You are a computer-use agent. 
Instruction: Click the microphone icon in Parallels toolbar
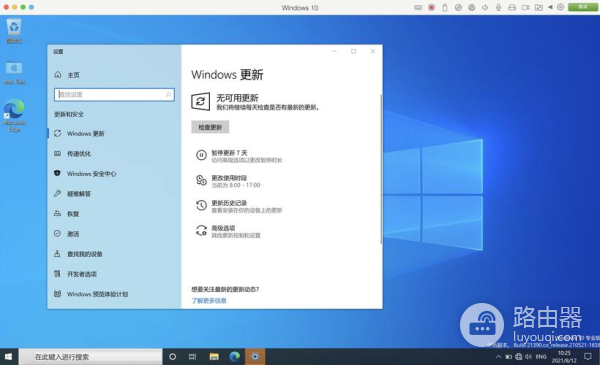[x=498, y=7]
